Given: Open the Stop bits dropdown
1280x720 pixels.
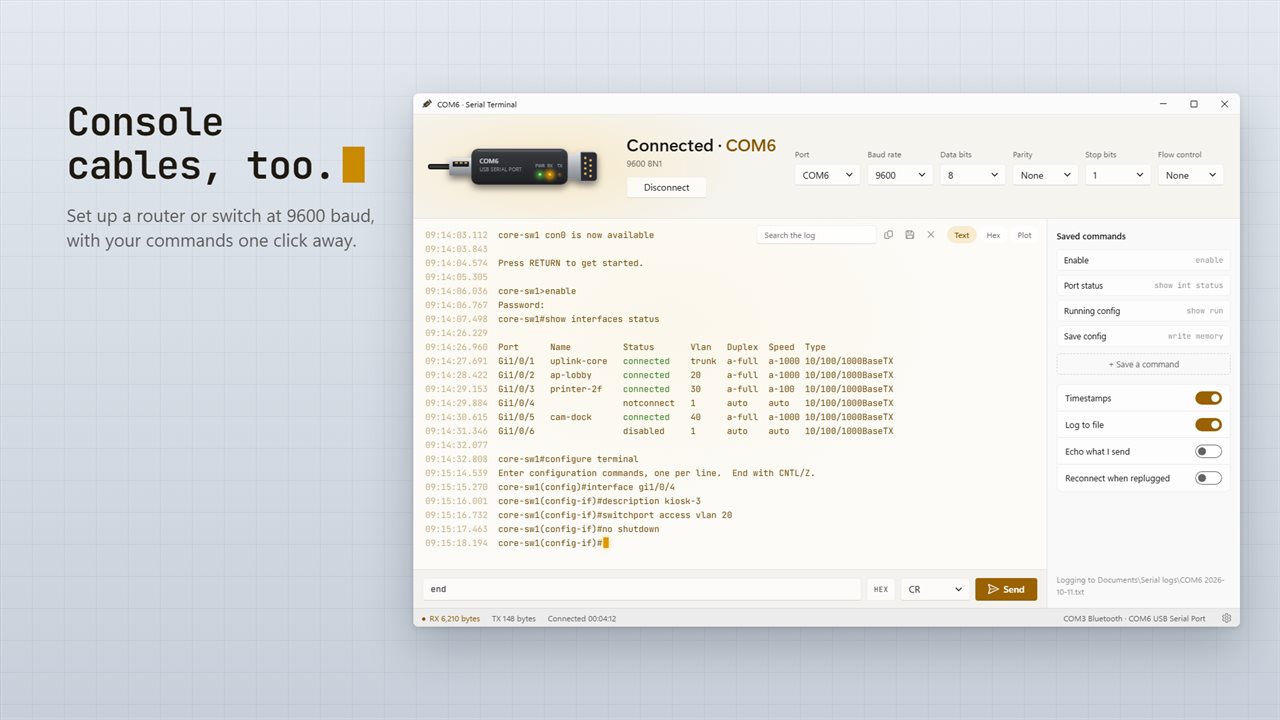Looking at the screenshot, I should (1117, 175).
